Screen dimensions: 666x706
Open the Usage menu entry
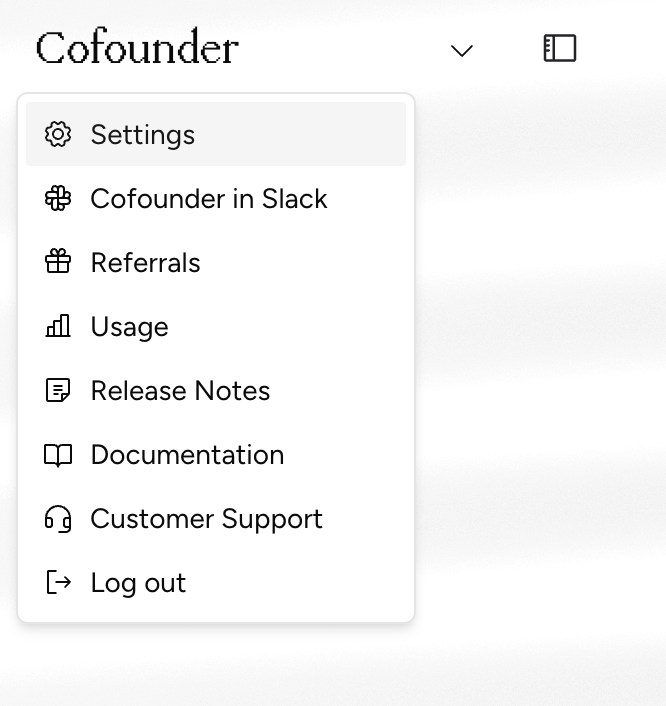pyautogui.click(x=130, y=327)
